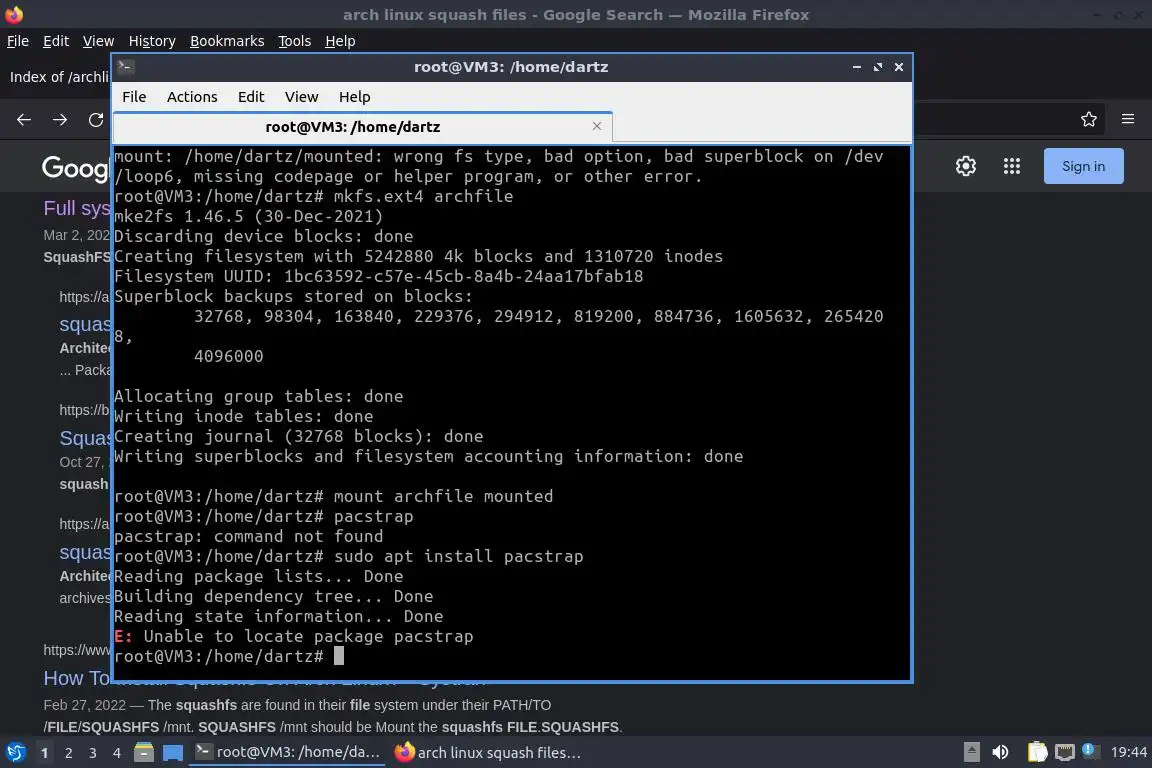Open Firefox Help menu
The height and width of the screenshot is (768, 1152).
[x=340, y=41]
